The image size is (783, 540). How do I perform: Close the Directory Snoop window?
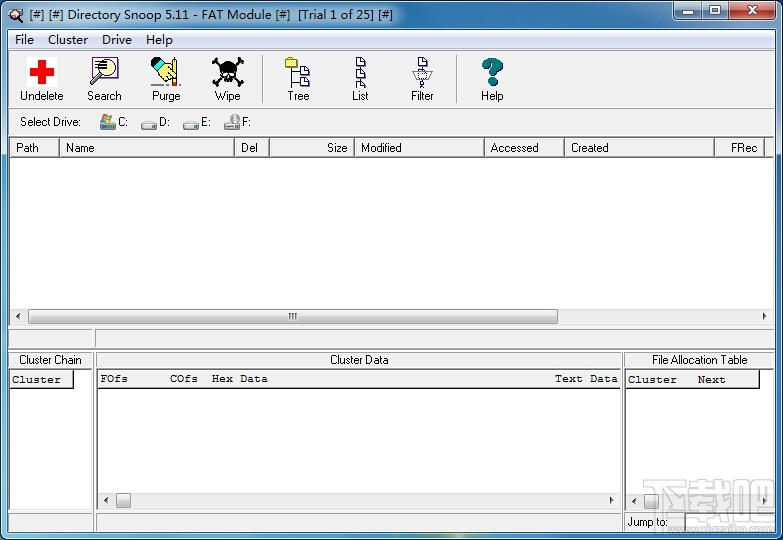coord(752,10)
